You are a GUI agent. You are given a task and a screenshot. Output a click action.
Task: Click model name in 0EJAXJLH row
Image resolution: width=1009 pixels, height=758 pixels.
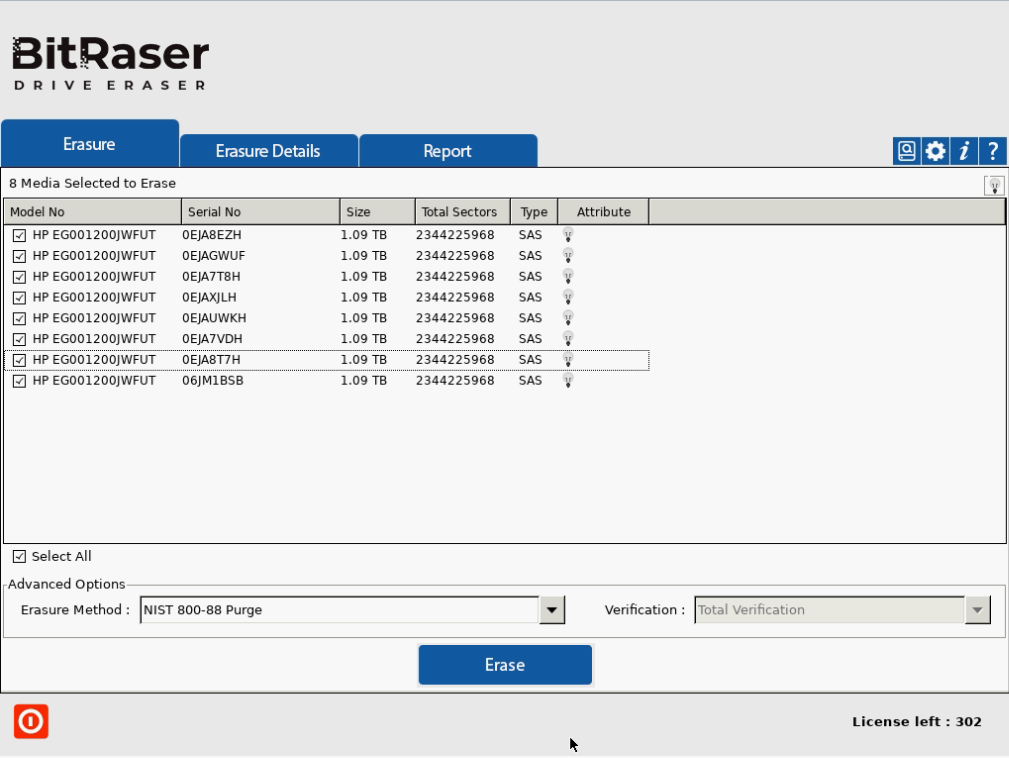(94, 297)
